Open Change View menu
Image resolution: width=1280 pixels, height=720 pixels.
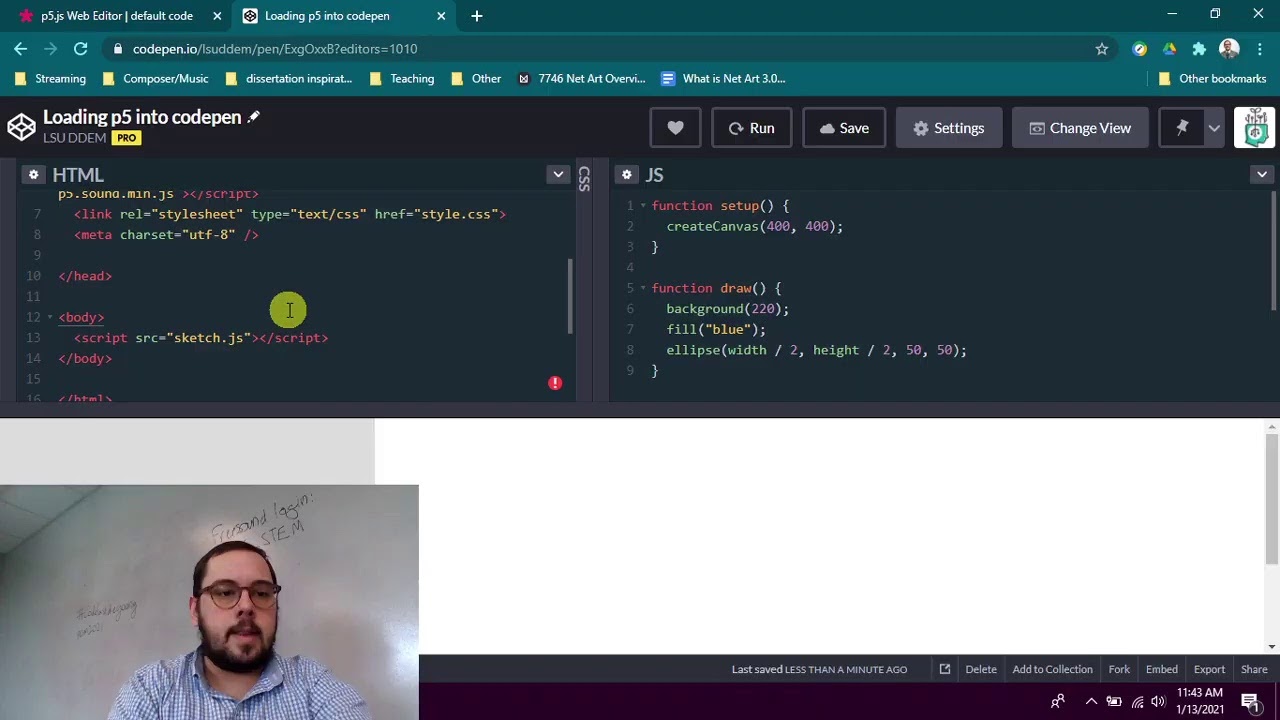[x=1080, y=128]
